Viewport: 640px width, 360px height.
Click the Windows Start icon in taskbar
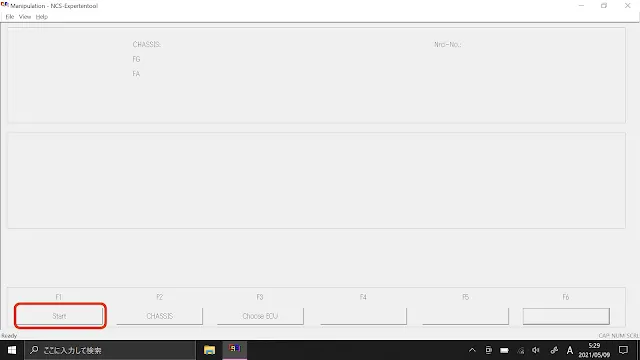pyautogui.click(x=12, y=350)
